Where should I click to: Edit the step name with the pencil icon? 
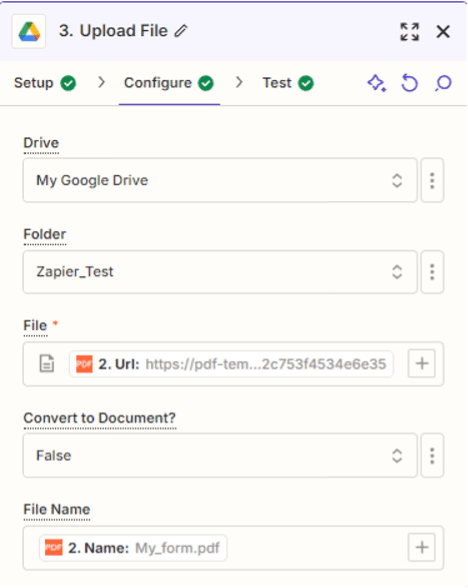coord(181,31)
